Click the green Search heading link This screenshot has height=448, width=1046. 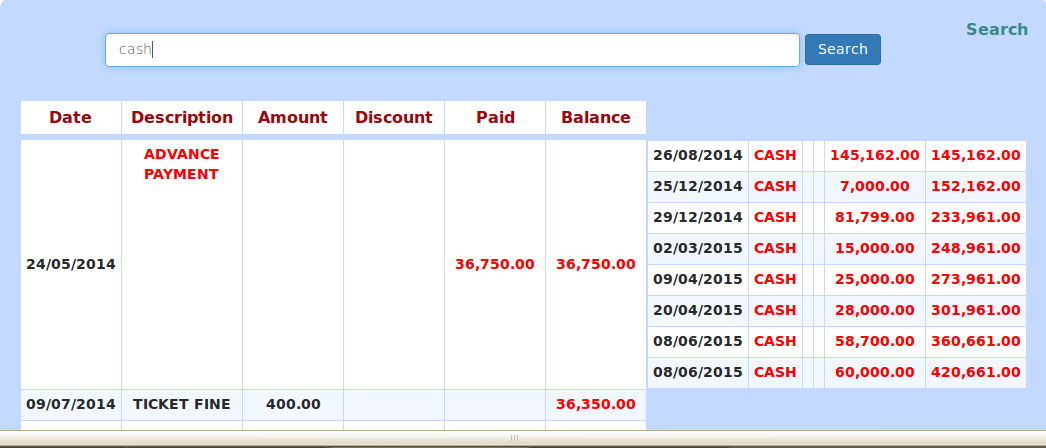pyautogui.click(x=997, y=29)
